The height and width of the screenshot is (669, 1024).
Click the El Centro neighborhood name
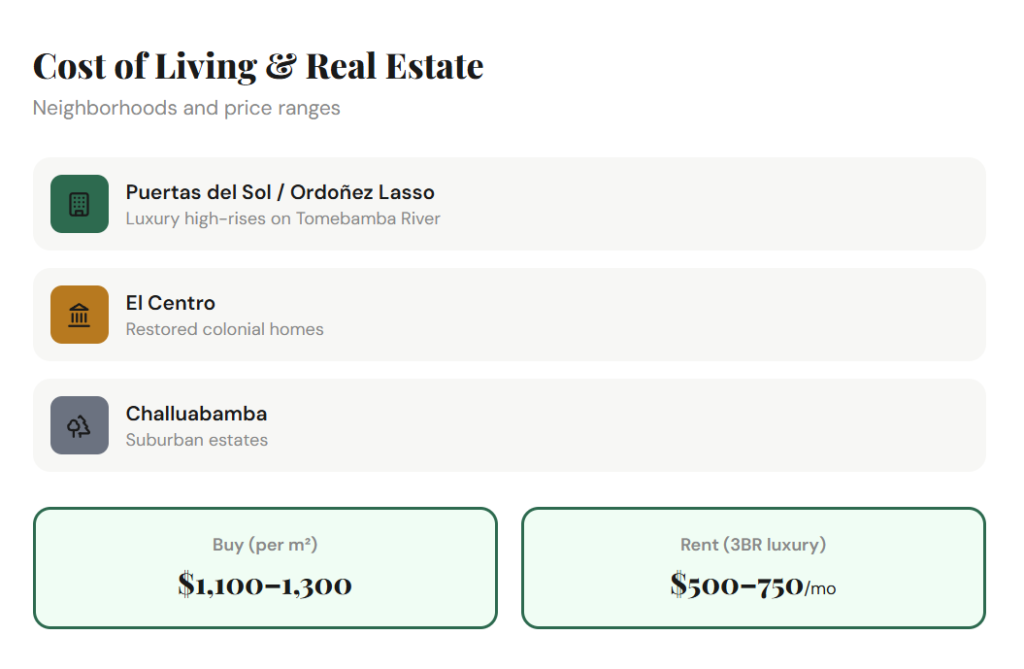click(x=170, y=303)
